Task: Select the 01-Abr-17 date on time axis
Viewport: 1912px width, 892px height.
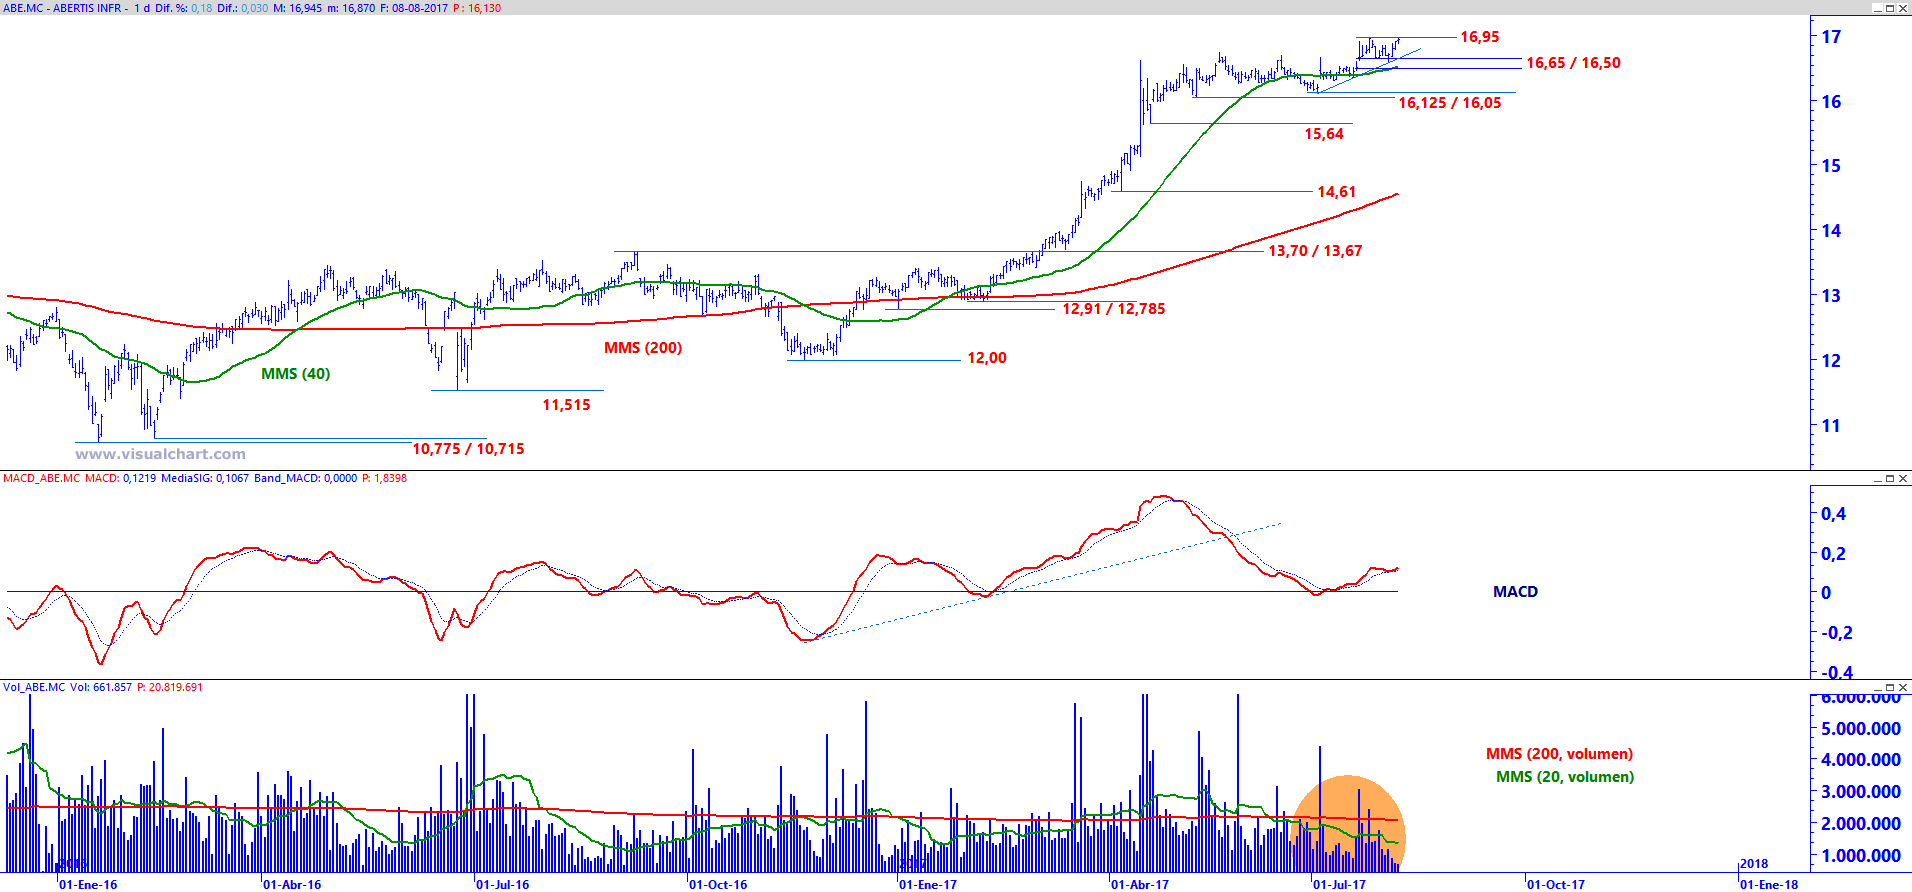Action: [1140, 884]
